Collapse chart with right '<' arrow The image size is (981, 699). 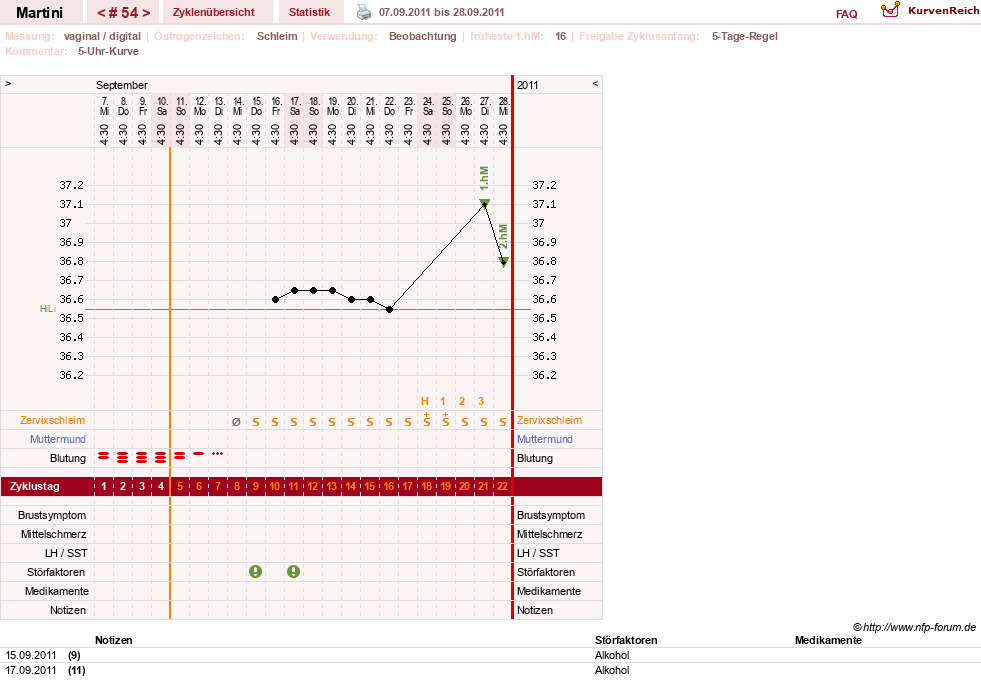595,84
